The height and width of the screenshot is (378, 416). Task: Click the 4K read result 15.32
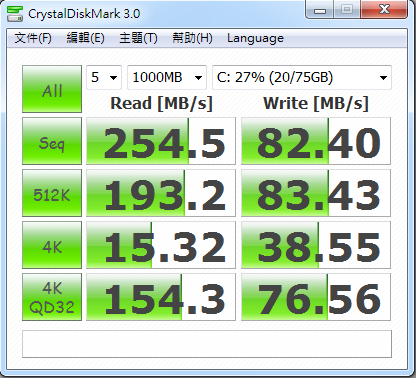[161, 245]
